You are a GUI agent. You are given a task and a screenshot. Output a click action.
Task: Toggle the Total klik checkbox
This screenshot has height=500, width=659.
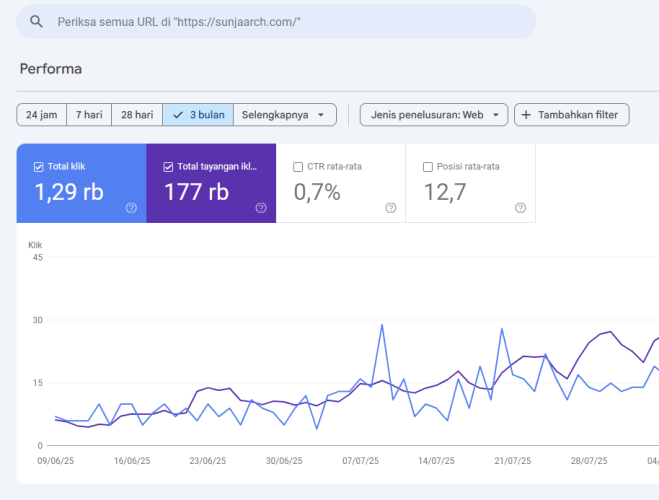[x=38, y=167]
